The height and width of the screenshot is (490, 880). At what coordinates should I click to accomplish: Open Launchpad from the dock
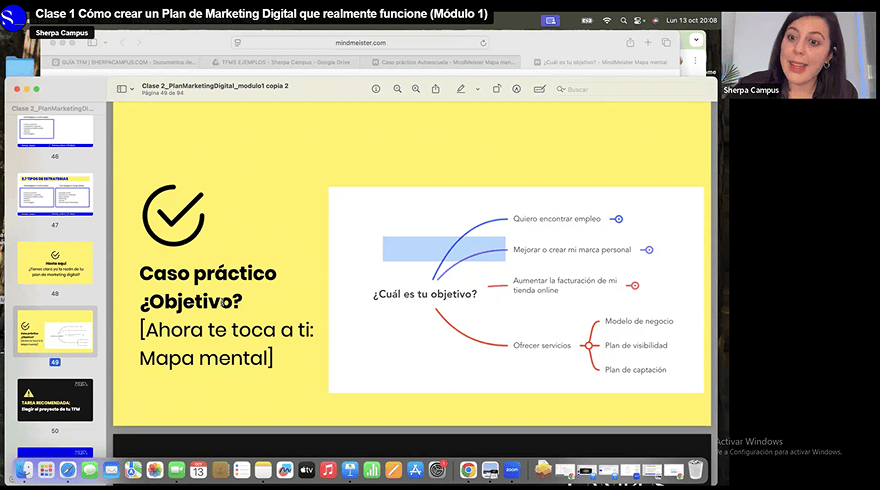coord(46,470)
